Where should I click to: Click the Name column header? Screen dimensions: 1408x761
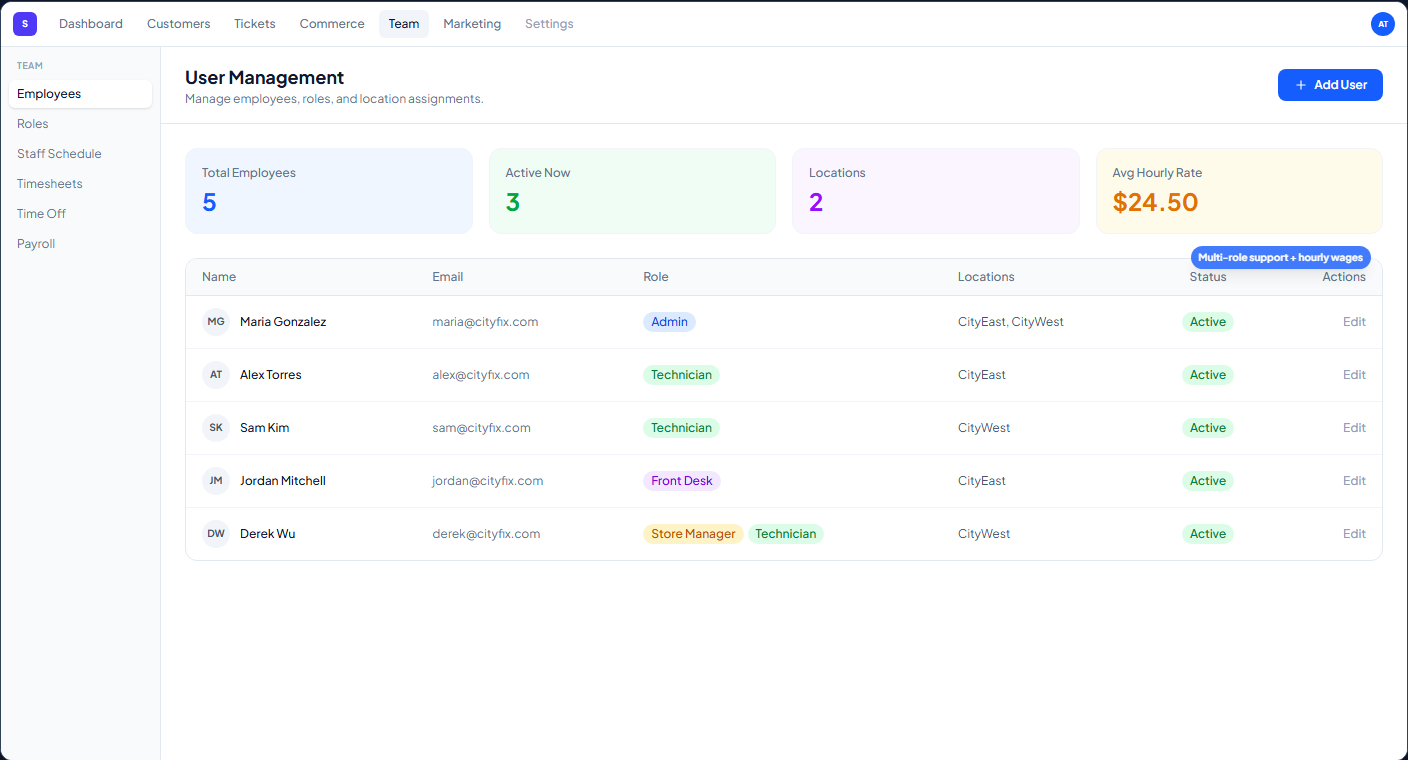[219, 277]
